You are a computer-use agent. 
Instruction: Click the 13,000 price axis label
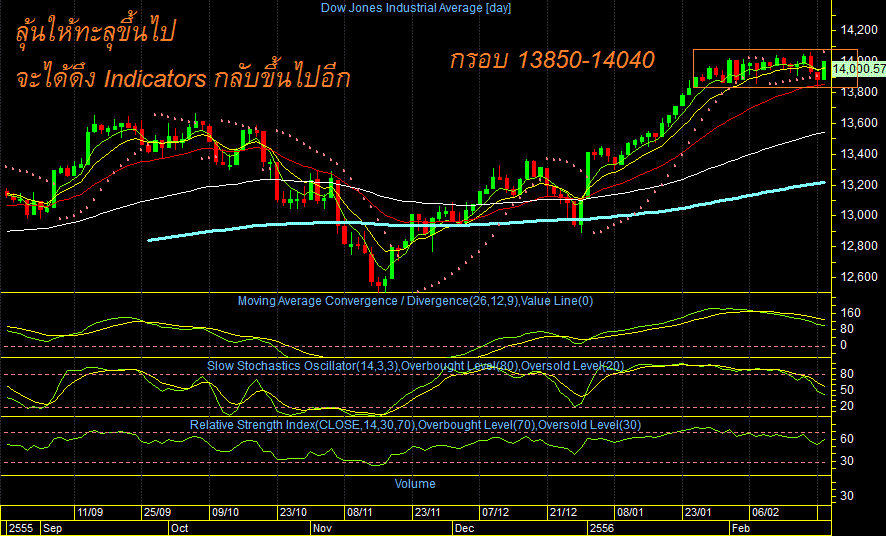[859, 215]
